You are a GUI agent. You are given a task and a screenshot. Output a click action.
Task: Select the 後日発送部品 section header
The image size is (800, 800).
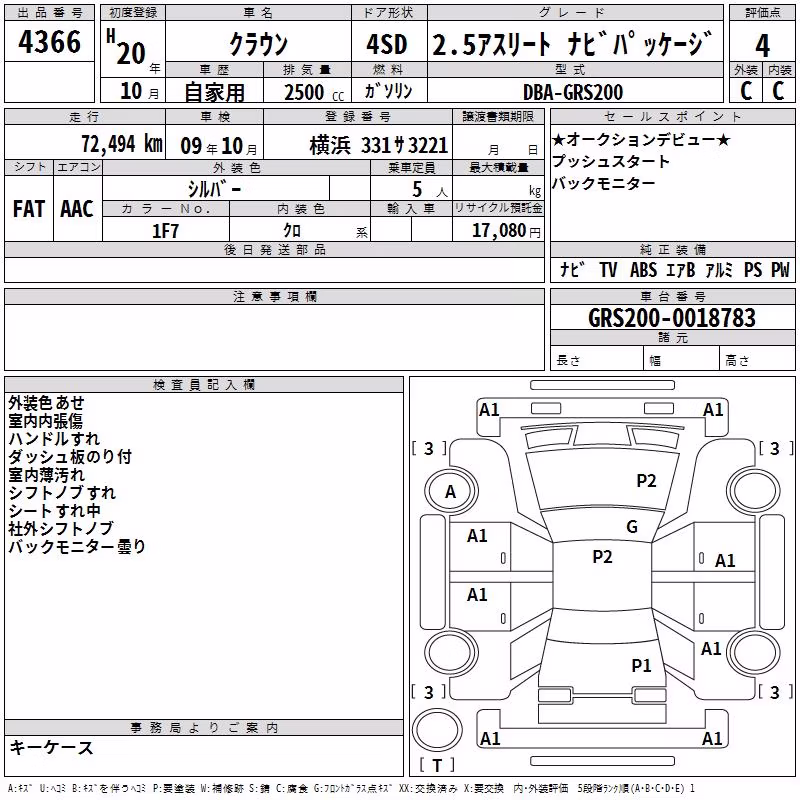(275, 249)
